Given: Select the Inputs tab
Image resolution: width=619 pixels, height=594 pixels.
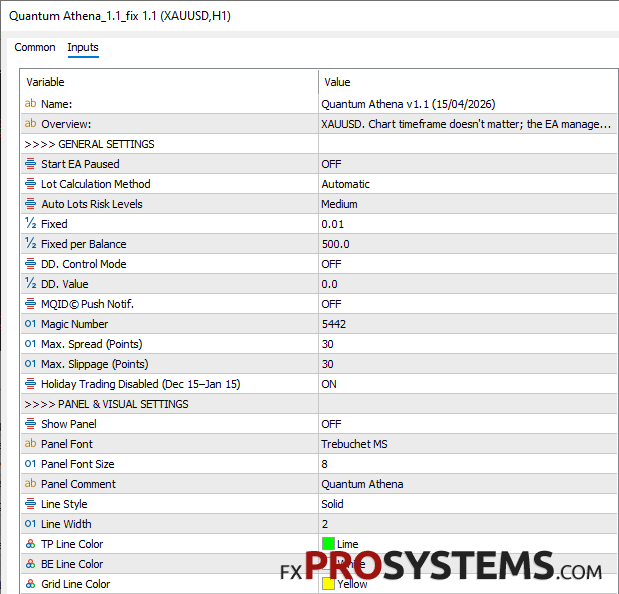Looking at the screenshot, I should coord(83,47).
